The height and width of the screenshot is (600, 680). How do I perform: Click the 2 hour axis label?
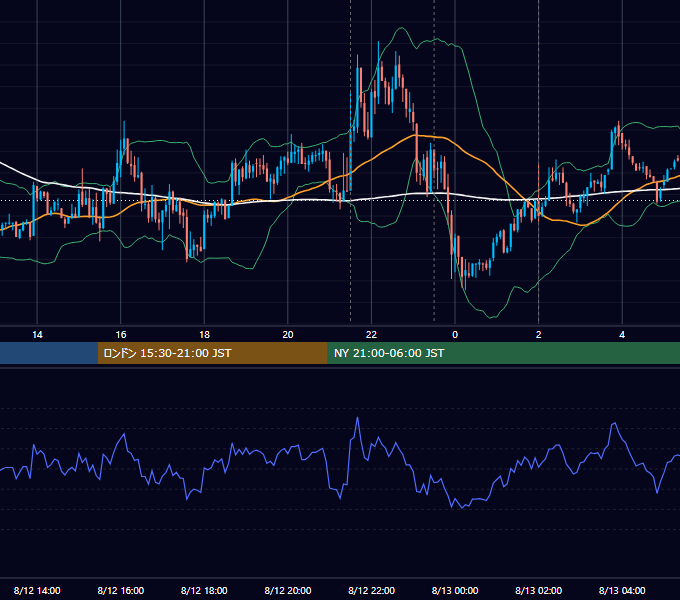click(x=539, y=335)
